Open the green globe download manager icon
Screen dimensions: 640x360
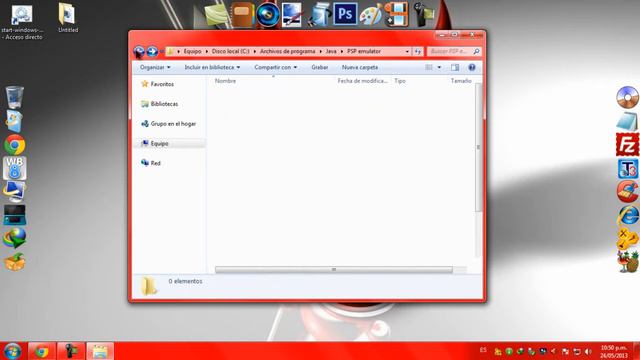[x=15, y=238]
